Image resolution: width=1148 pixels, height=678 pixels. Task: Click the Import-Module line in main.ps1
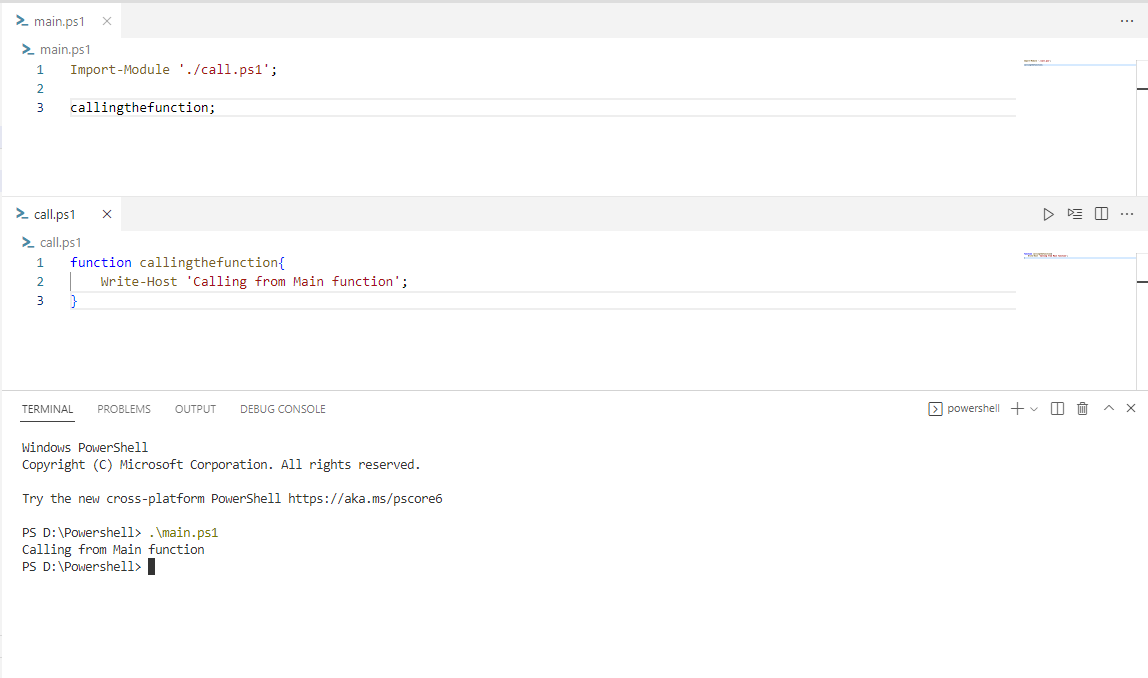(174, 70)
